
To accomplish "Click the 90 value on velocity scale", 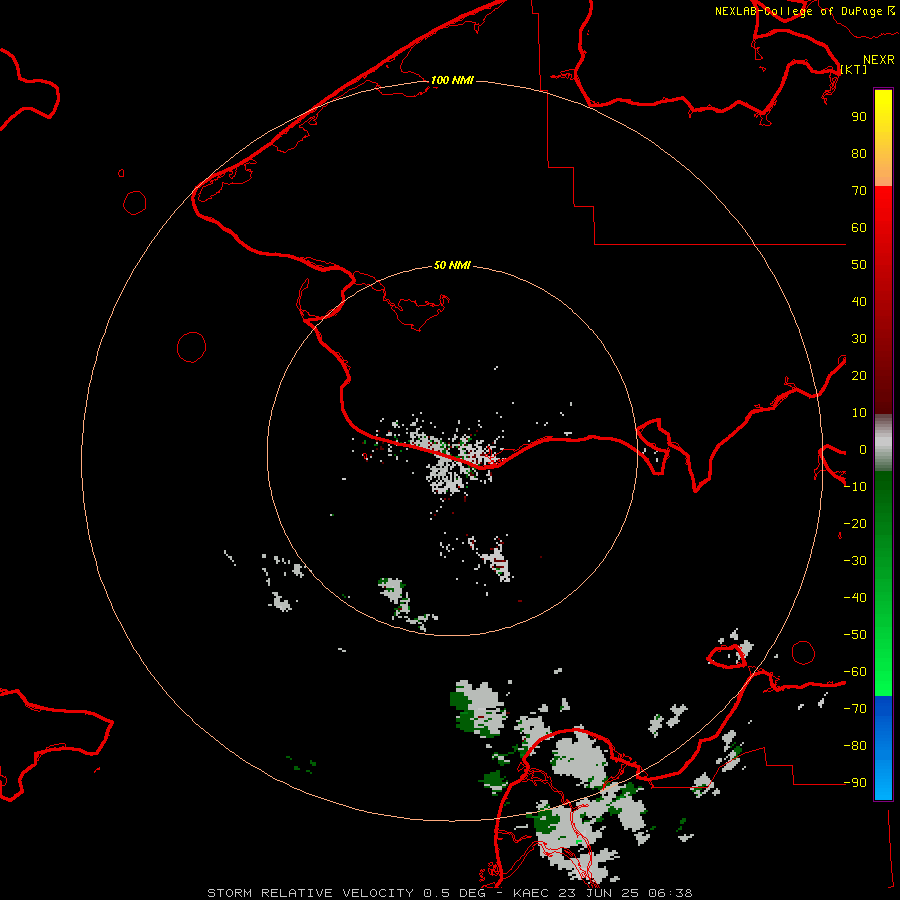I will tap(859, 117).
